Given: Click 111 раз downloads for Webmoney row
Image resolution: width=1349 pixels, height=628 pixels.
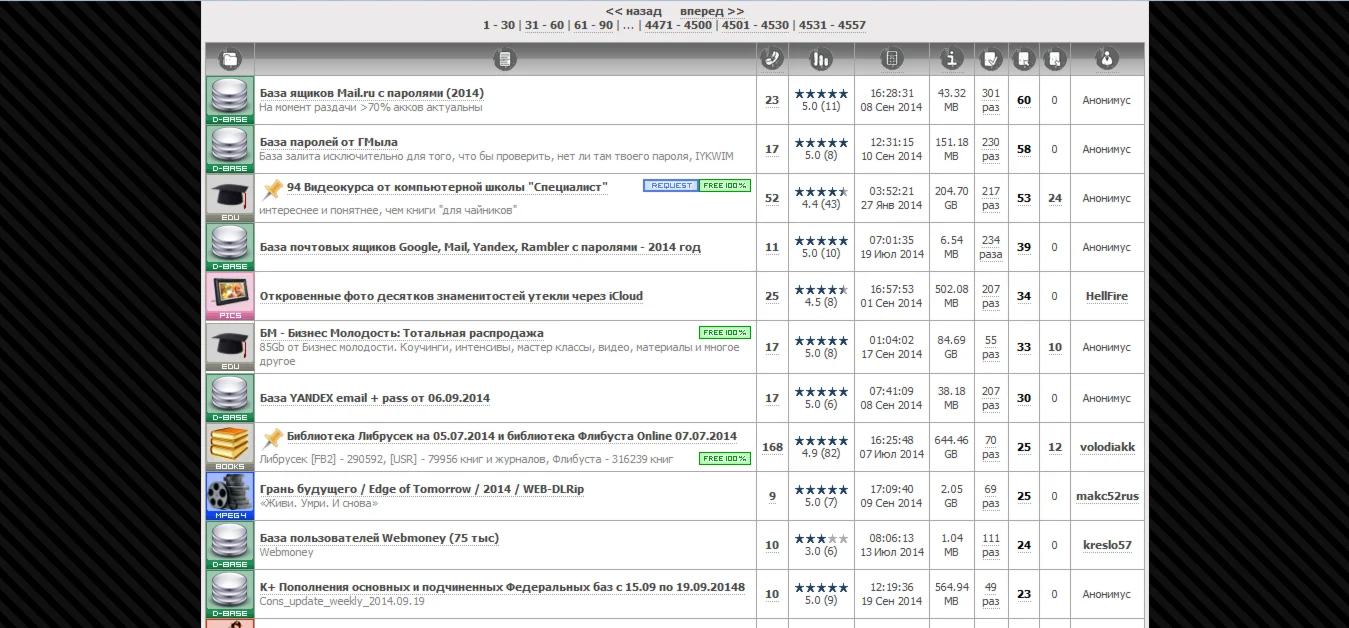Looking at the screenshot, I should click(991, 545).
